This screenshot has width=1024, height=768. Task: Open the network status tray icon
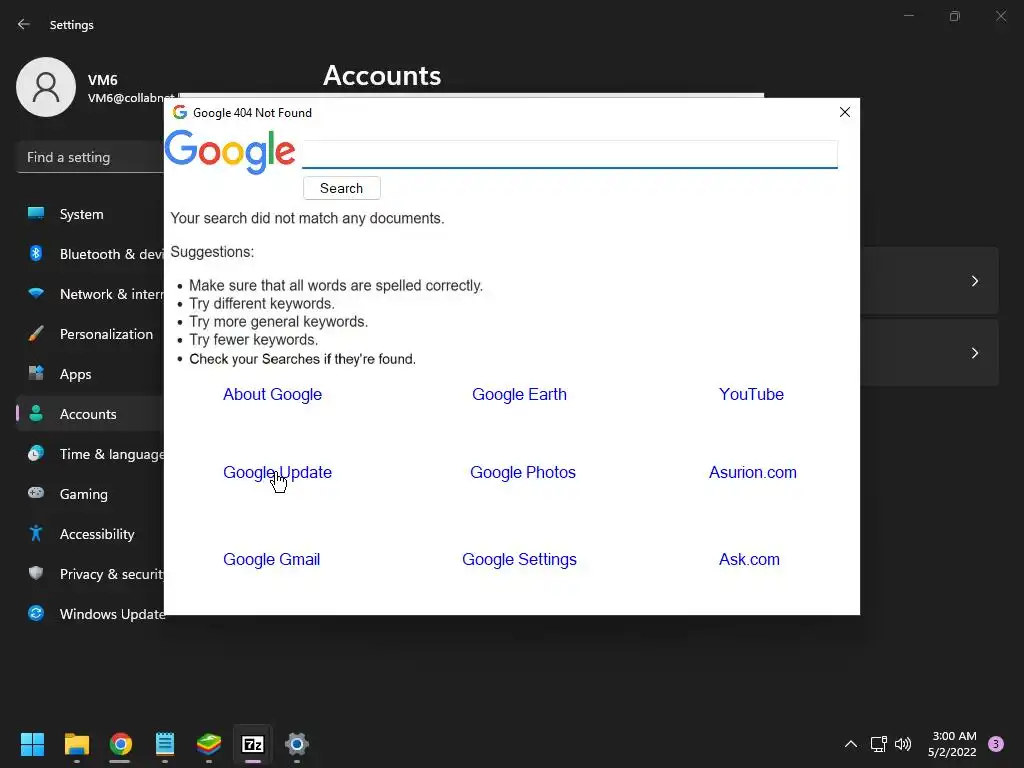click(x=878, y=744)
